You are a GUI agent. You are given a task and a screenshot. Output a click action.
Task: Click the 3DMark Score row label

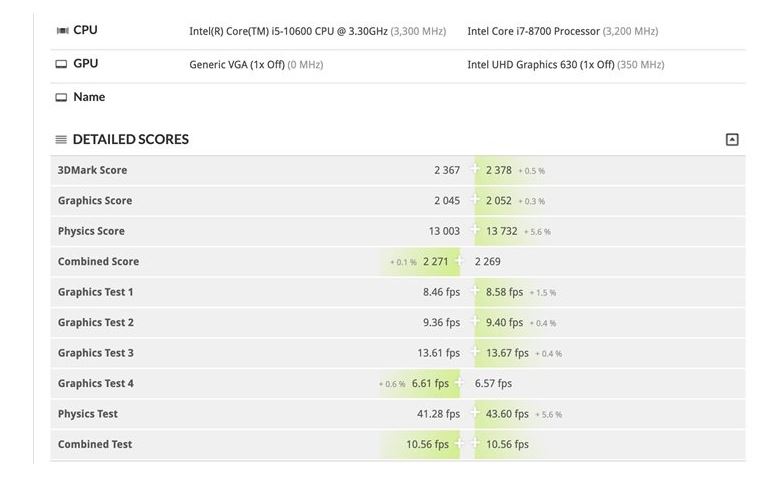92,171
